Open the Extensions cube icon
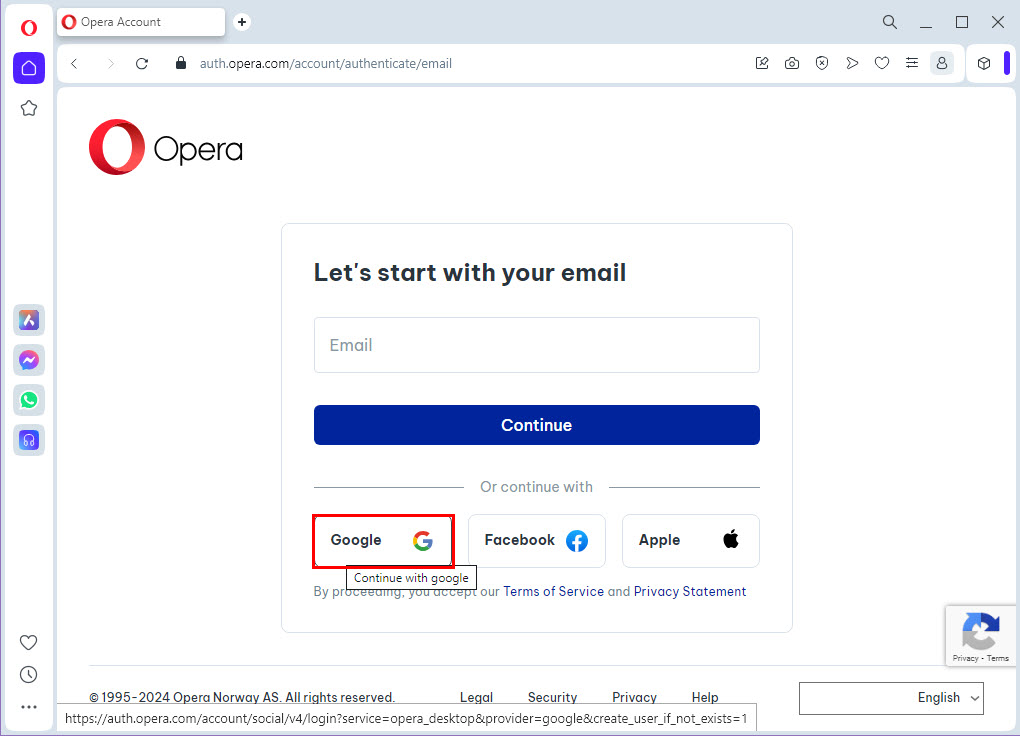This screenshot has height=736, width=1020. coord(984,63)
